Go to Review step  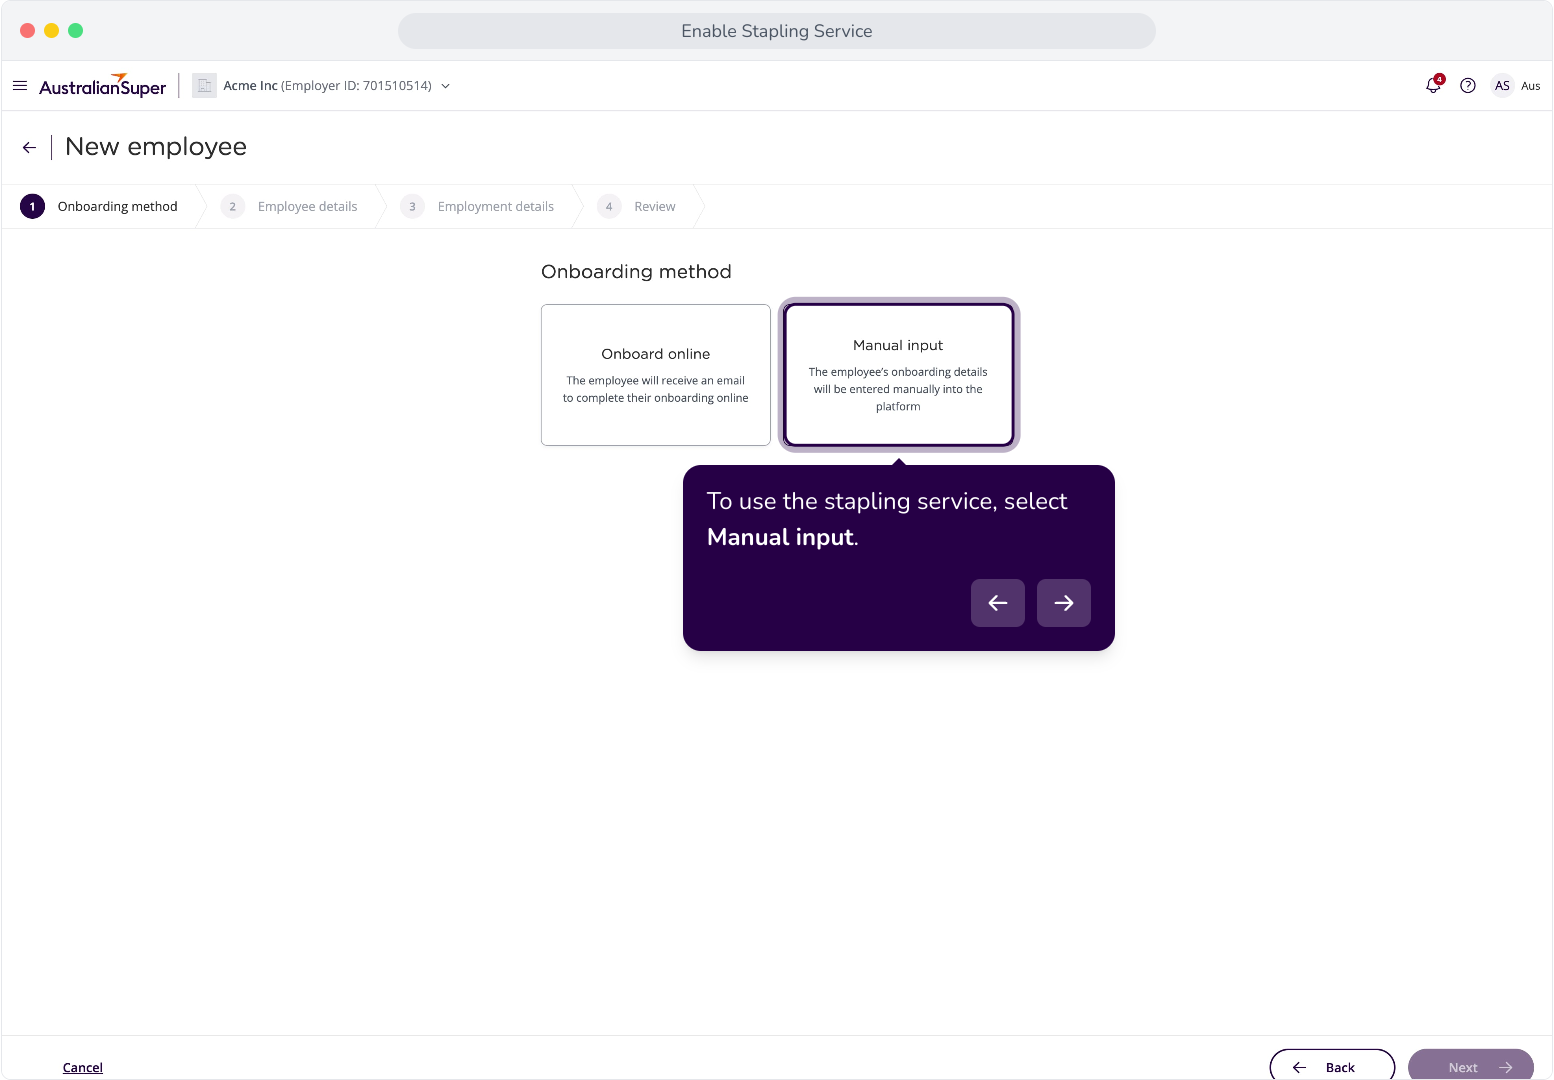point(636,207)
